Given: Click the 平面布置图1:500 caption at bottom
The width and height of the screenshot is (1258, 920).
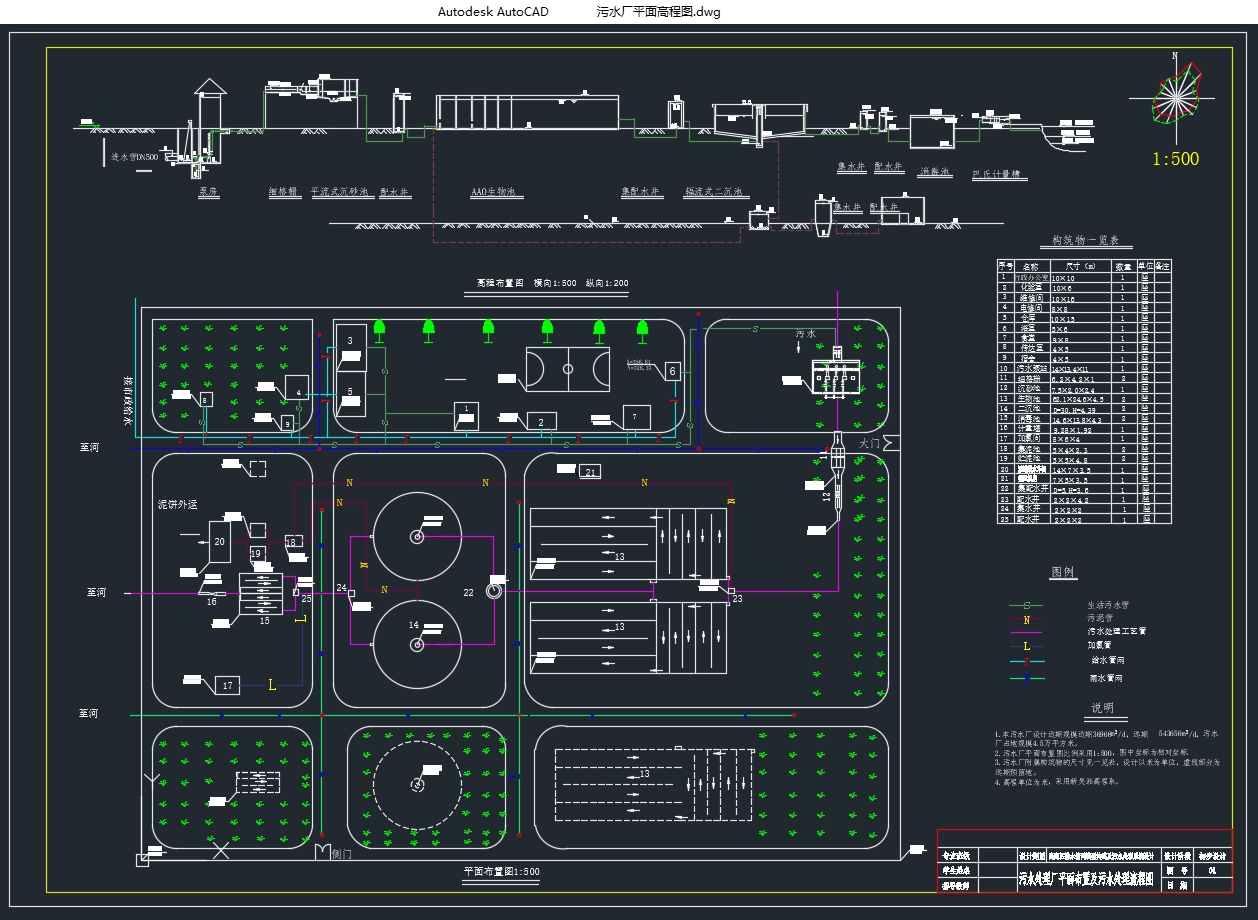Looking at the screenshot, I should pos(501,871).
